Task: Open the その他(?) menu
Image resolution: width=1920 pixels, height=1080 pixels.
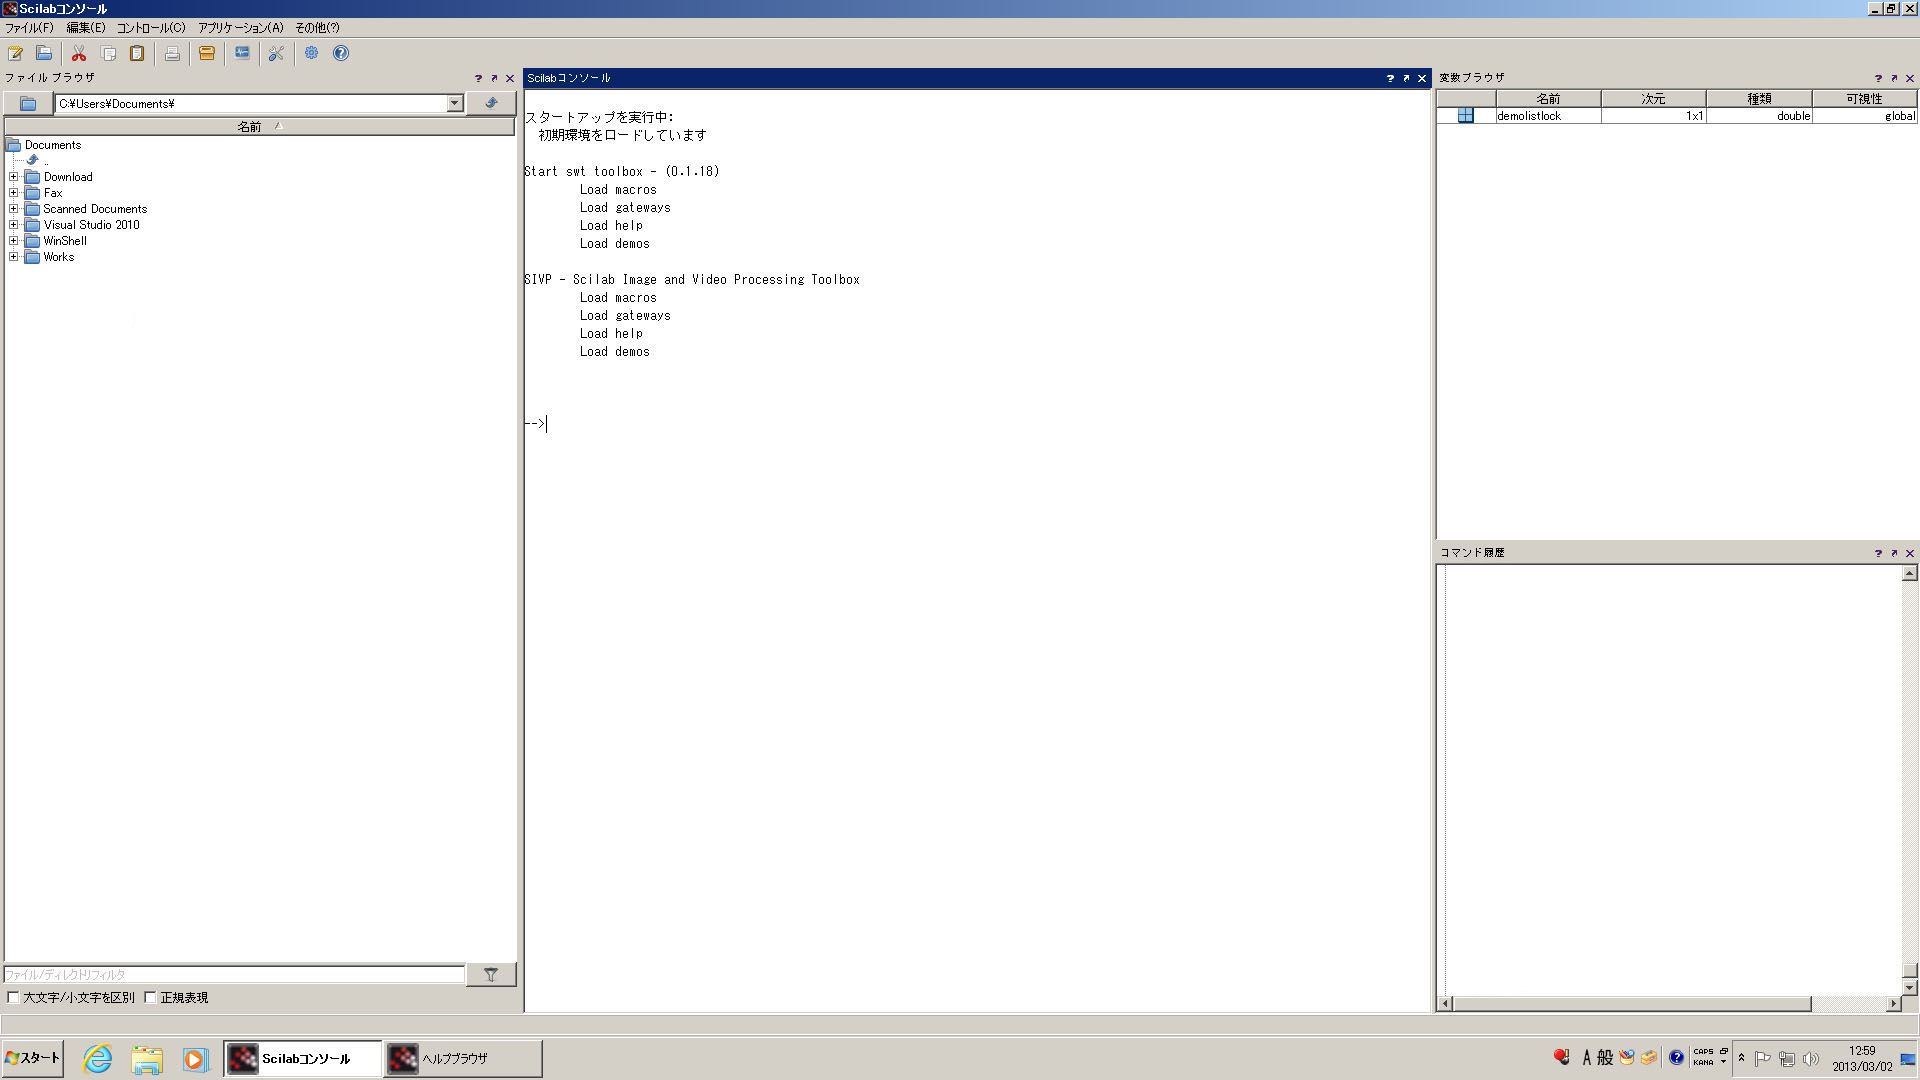Action: pyautogui.click(x=317, y=28)
